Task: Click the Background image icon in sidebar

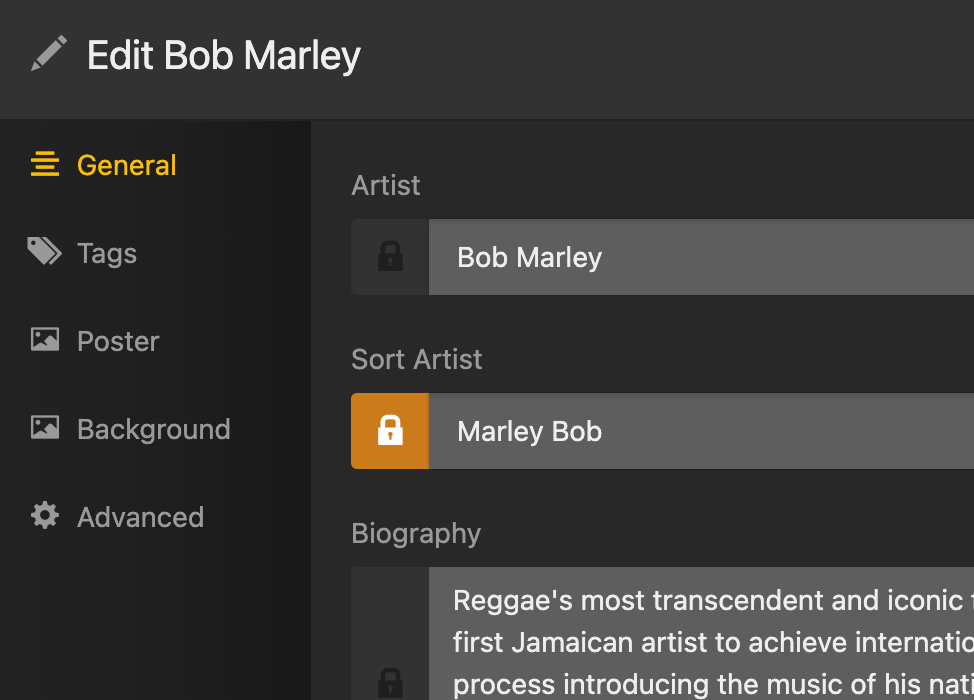Action: click(x=45, y=428)
